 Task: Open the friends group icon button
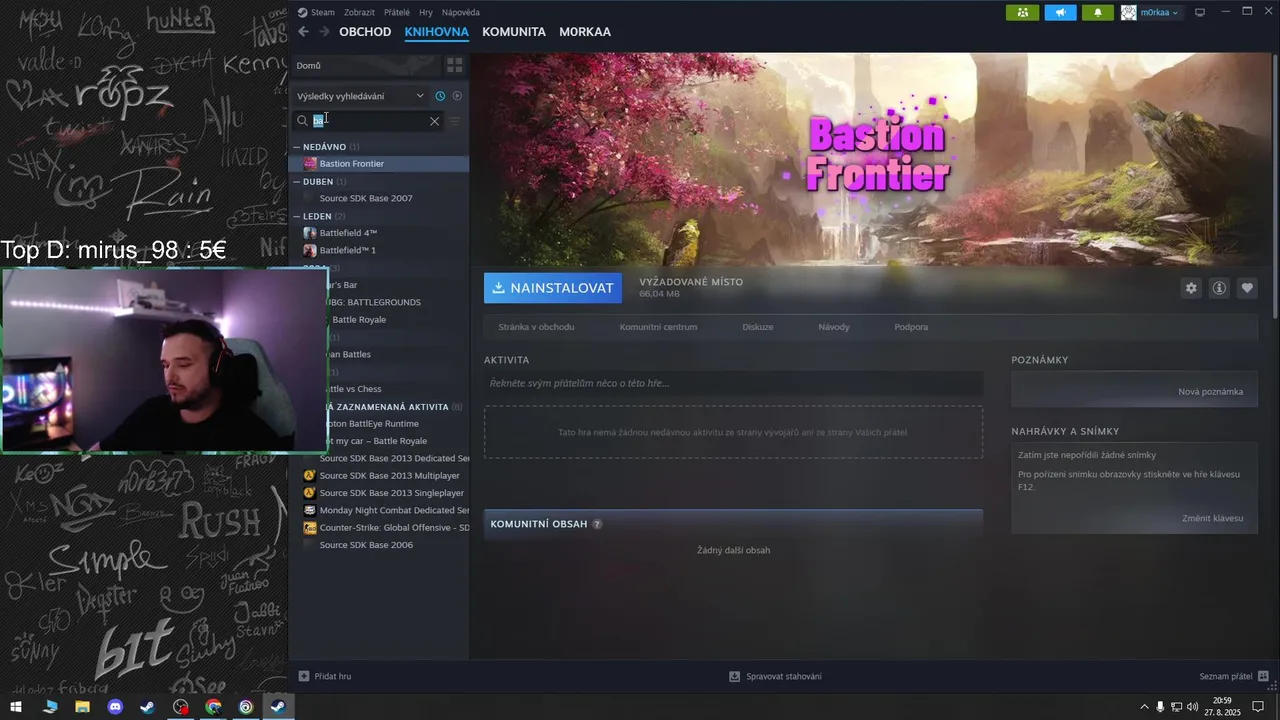(x=1022, y=12)
